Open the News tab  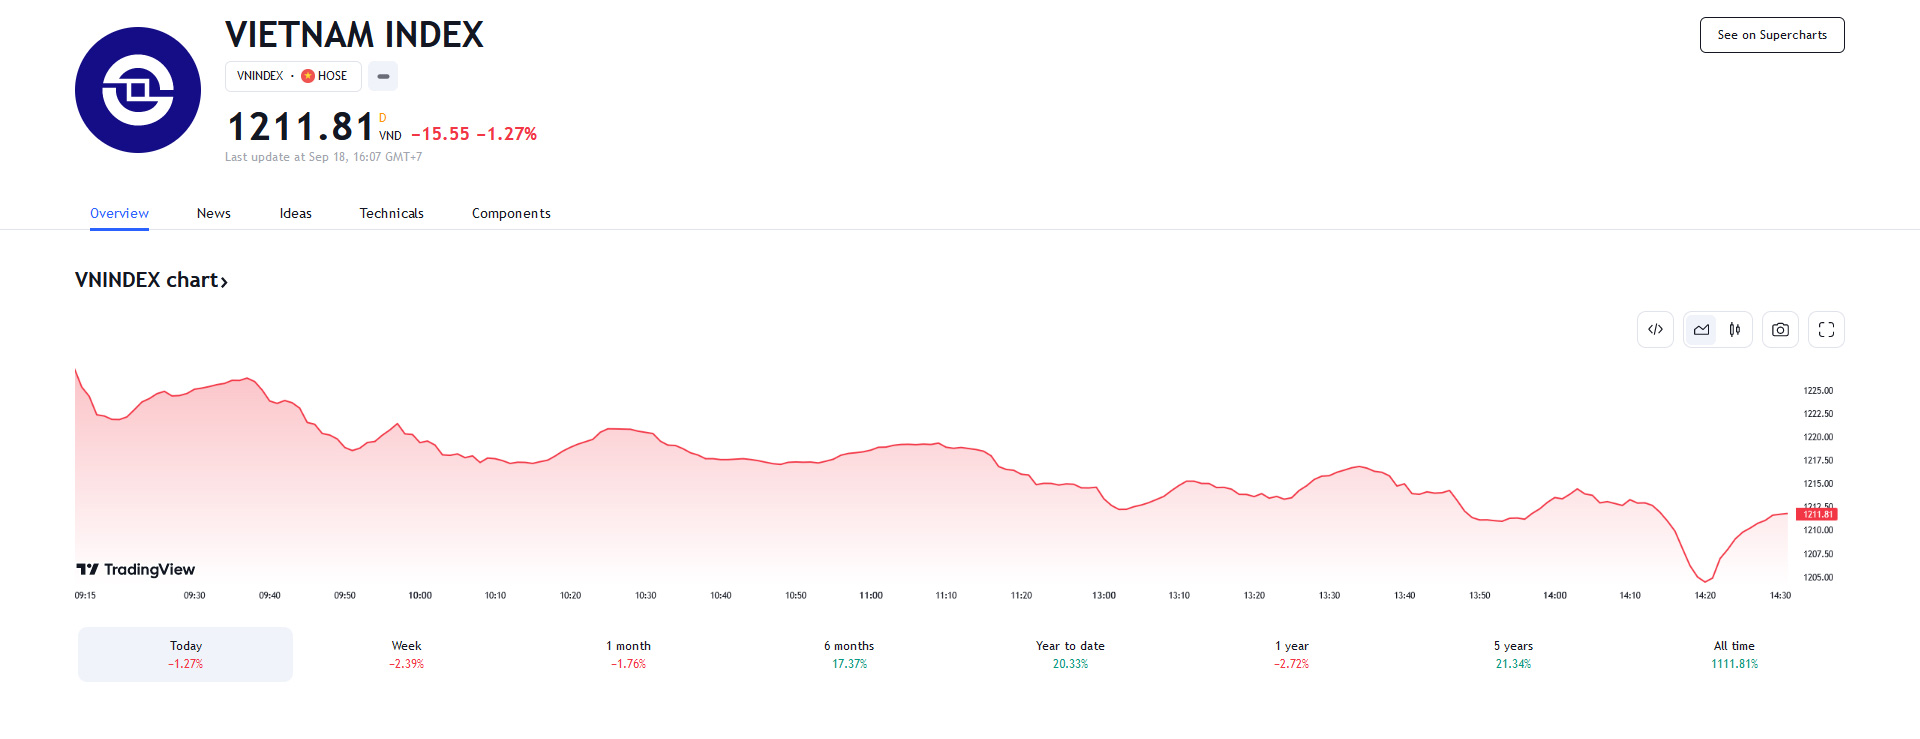213,213
